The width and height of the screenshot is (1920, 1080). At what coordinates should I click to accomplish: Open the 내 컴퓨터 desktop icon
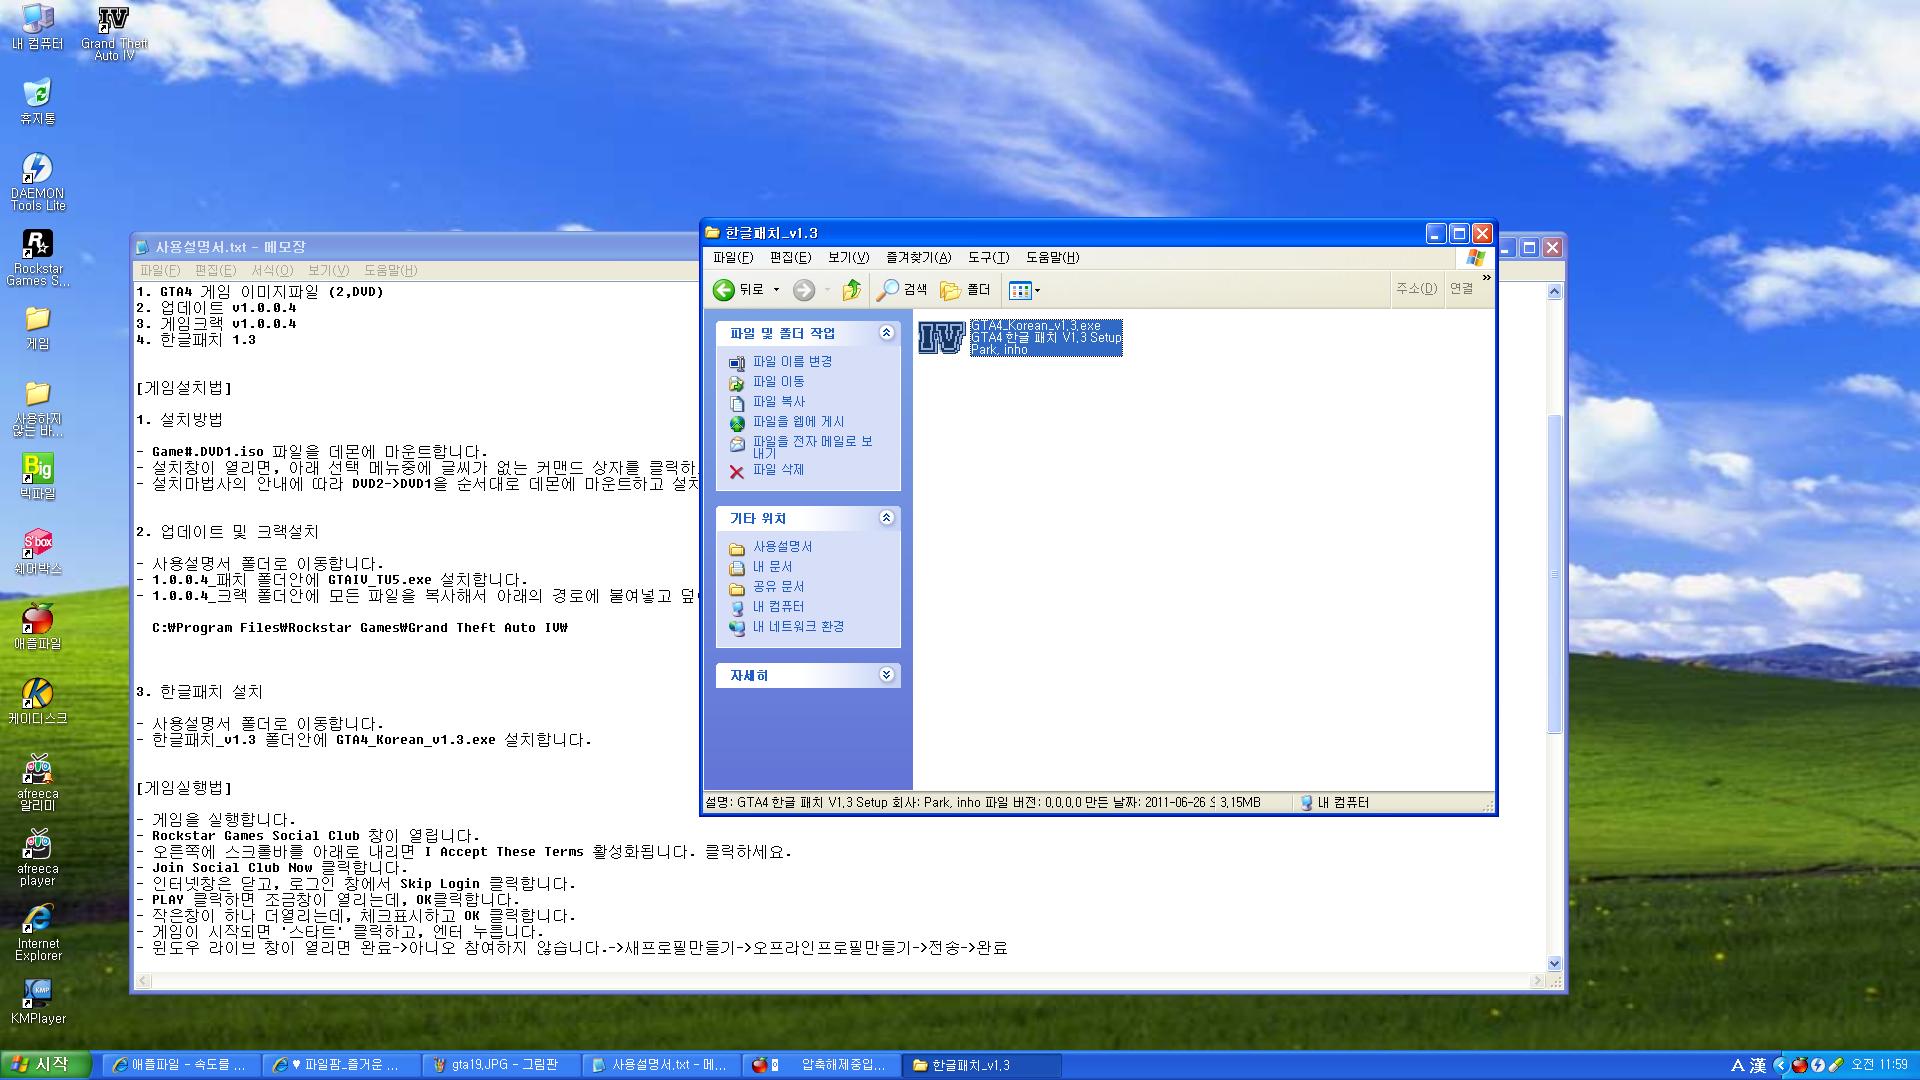37,27
